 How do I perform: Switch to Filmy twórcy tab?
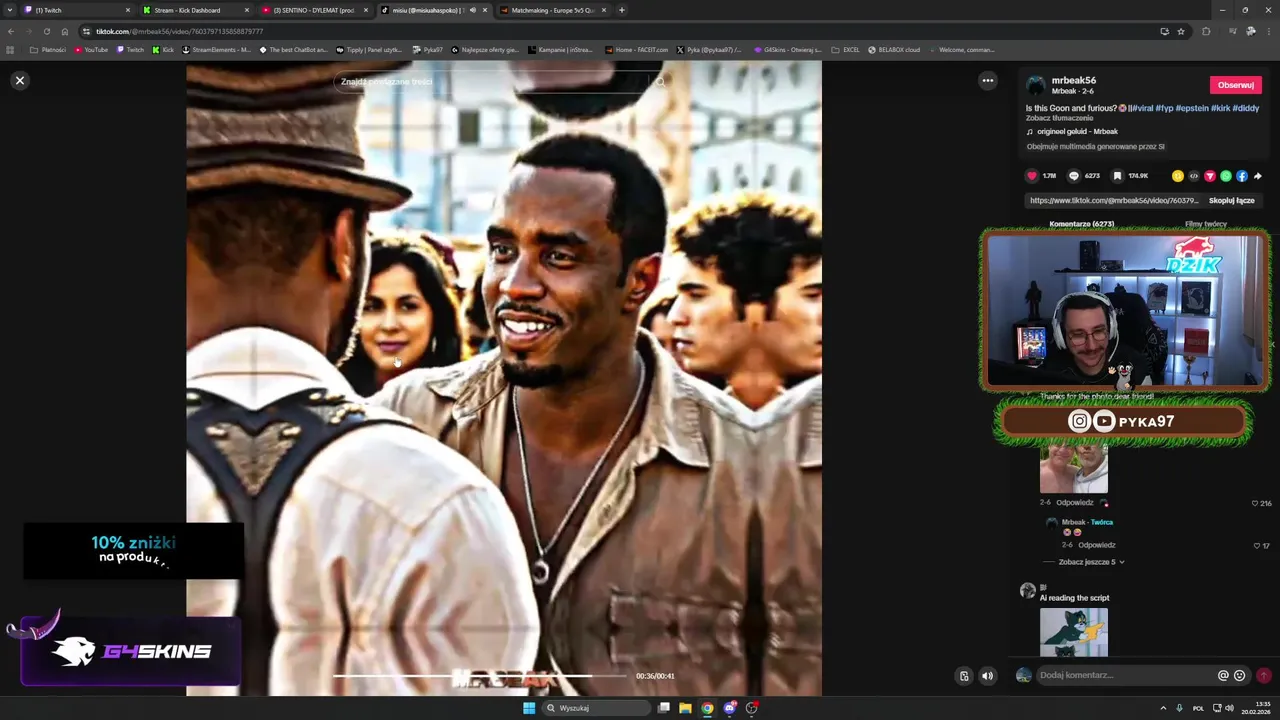1206,224
